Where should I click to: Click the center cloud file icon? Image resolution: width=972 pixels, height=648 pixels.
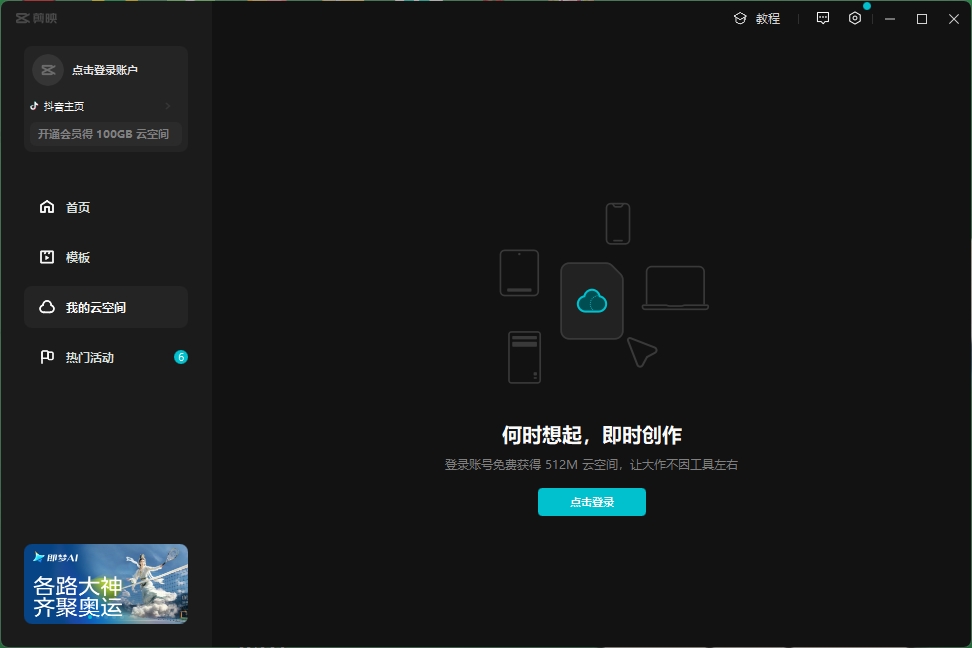592,301
